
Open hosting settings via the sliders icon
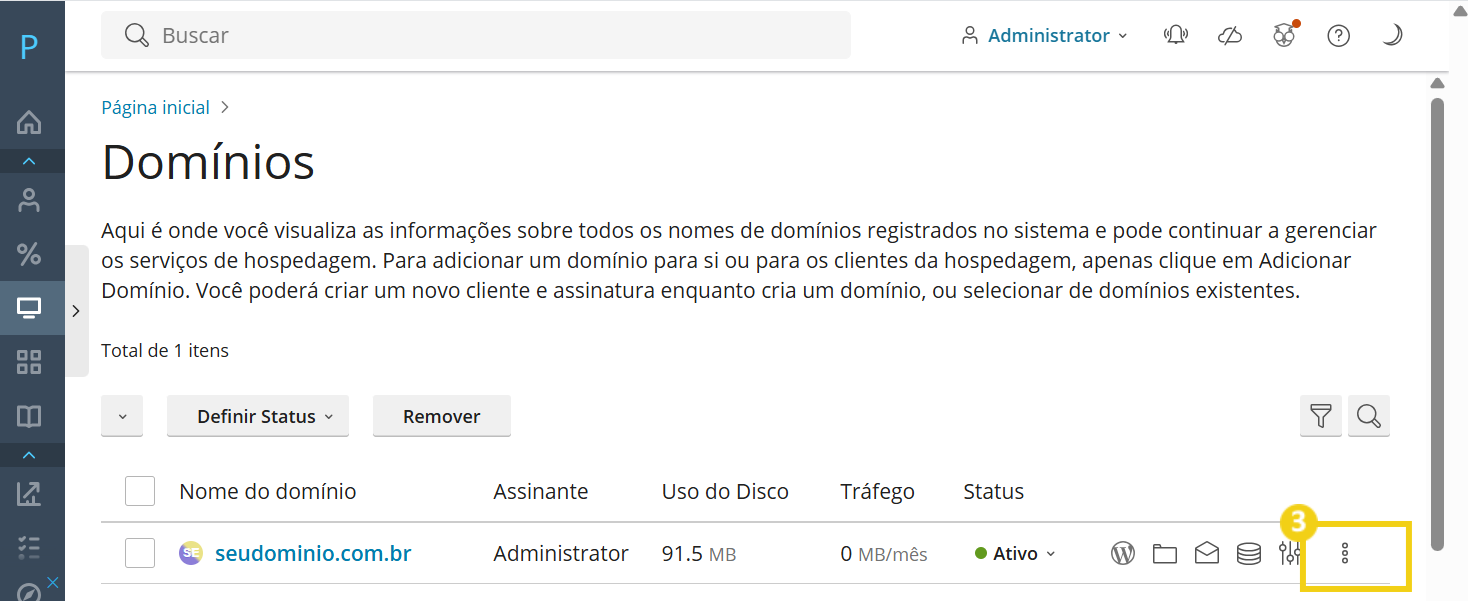[1290, 552]
